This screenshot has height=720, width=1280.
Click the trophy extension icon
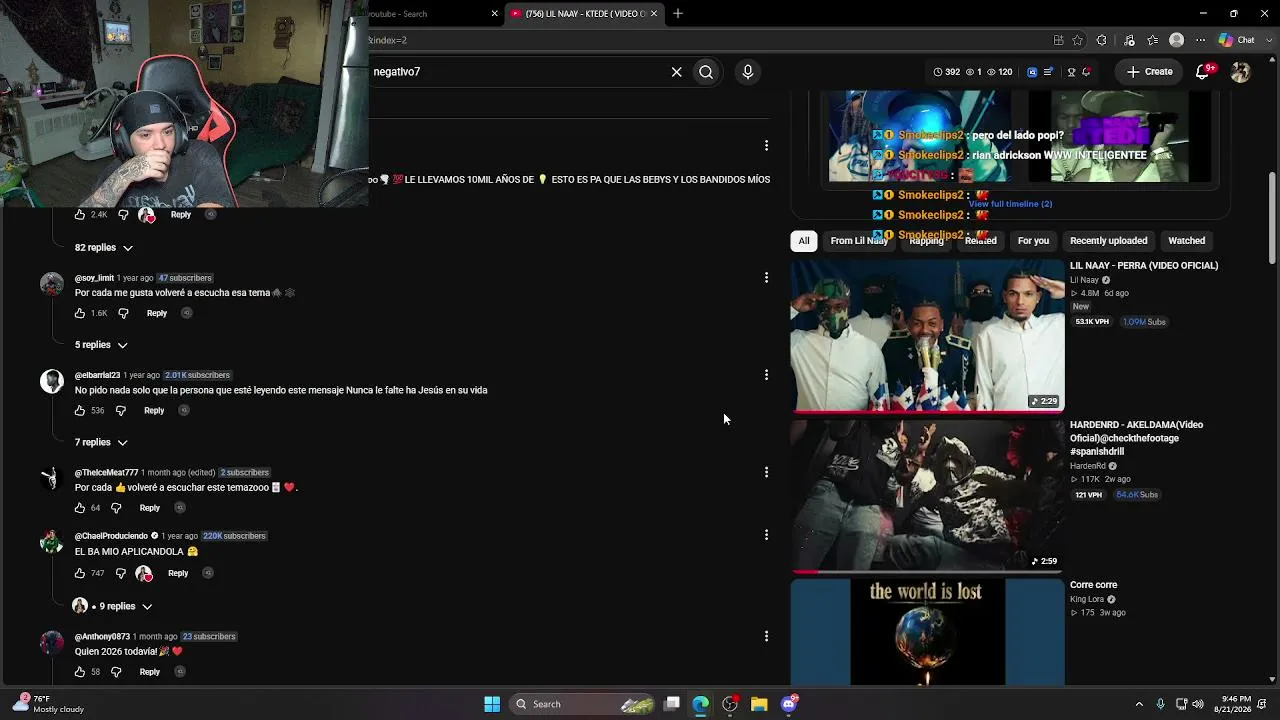click(1071, 72)
